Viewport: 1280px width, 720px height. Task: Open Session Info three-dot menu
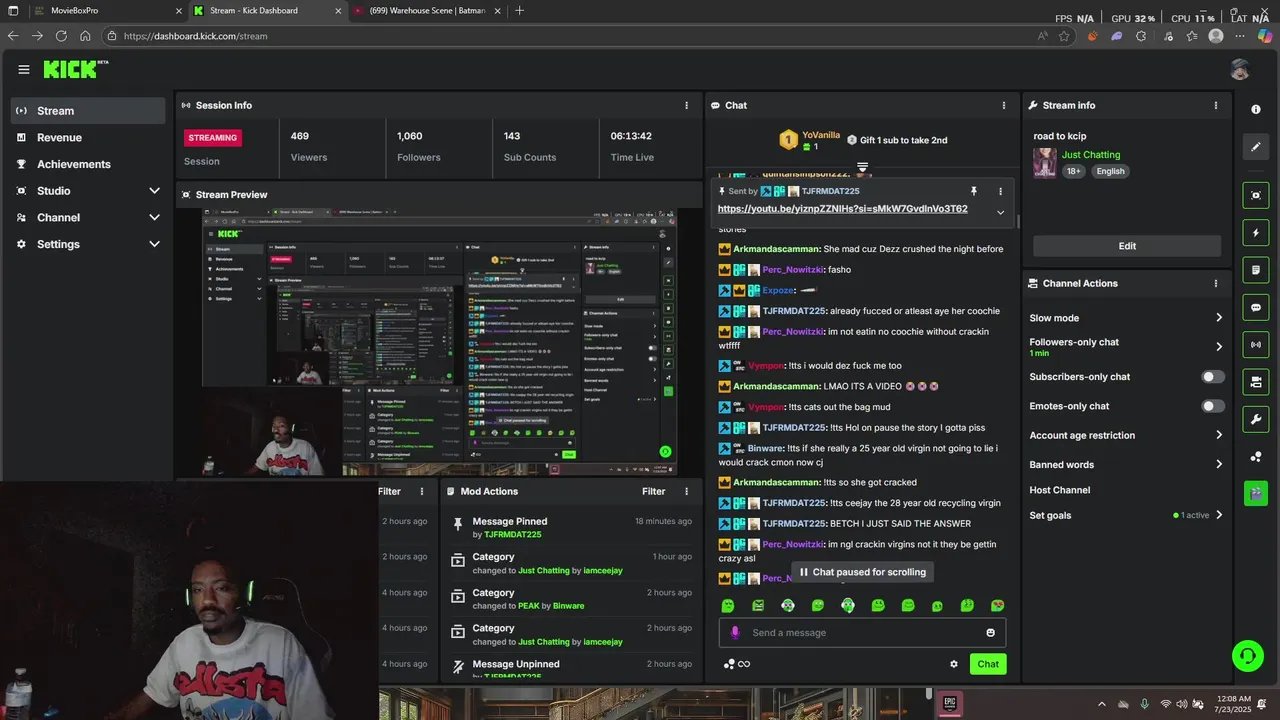point(686,105)
